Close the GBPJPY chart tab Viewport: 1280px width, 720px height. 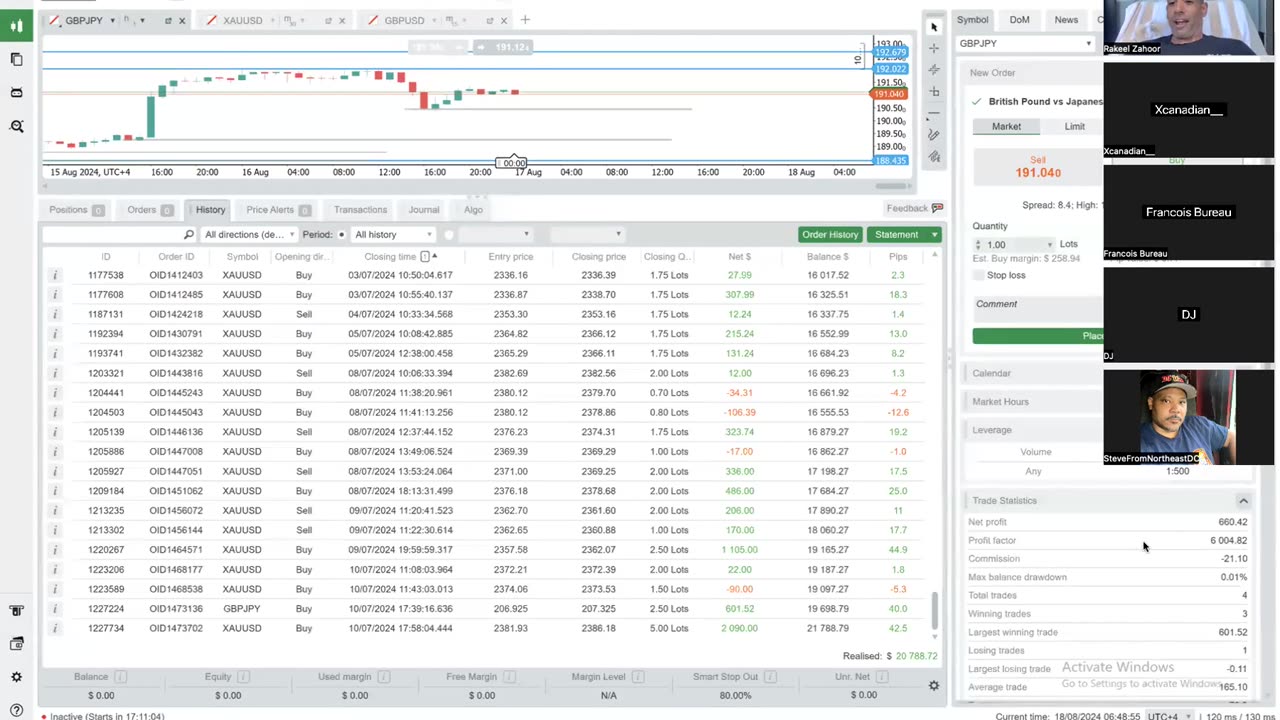point(182,20)
